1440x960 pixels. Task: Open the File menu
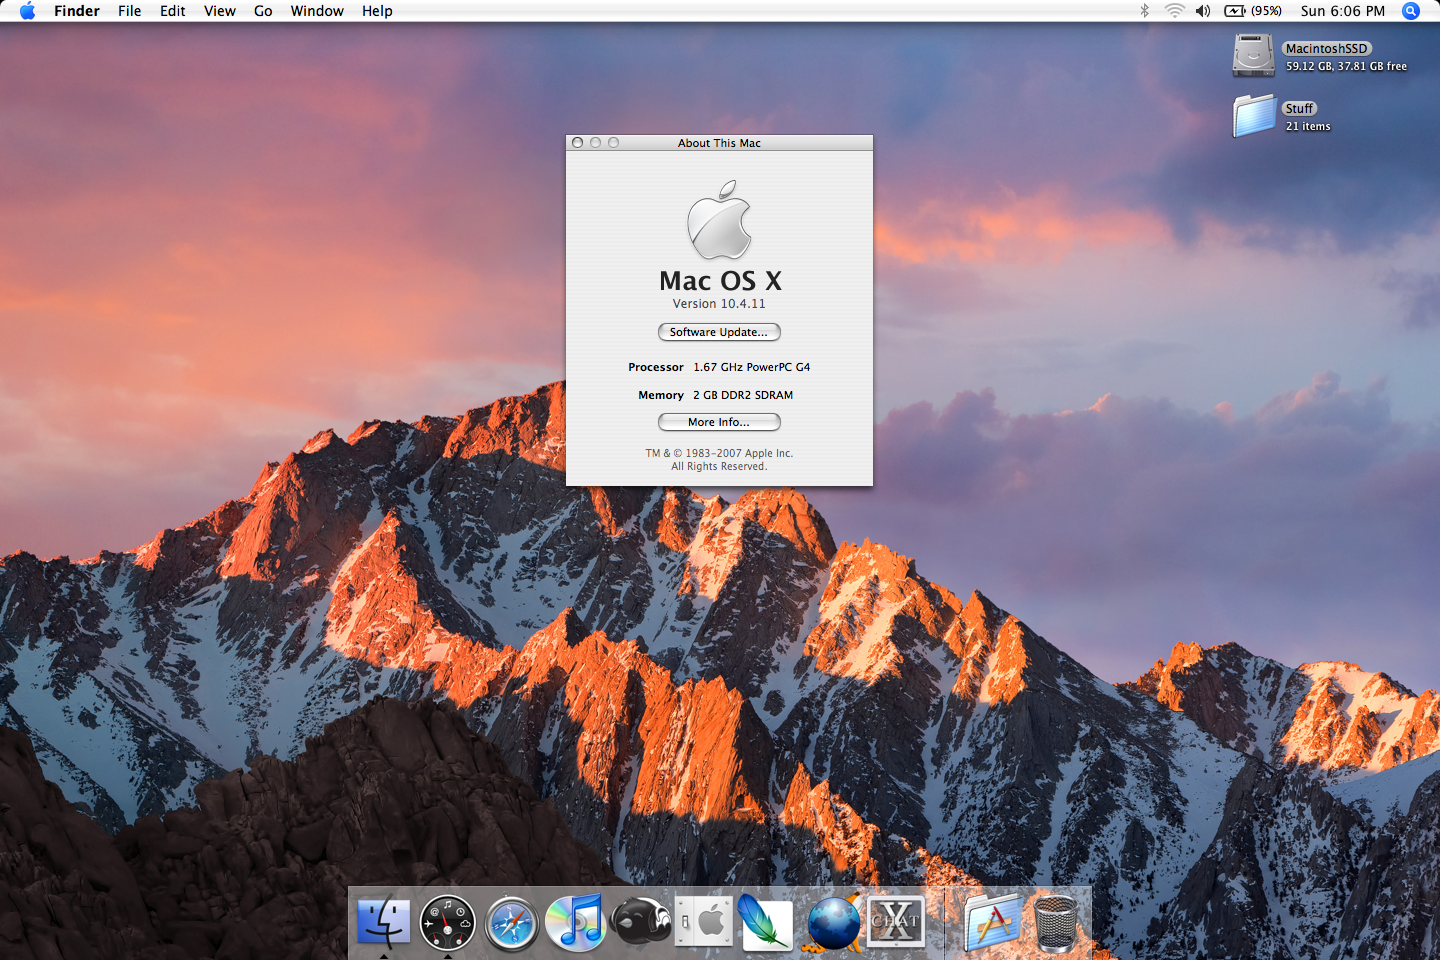[x=129, y=11]
